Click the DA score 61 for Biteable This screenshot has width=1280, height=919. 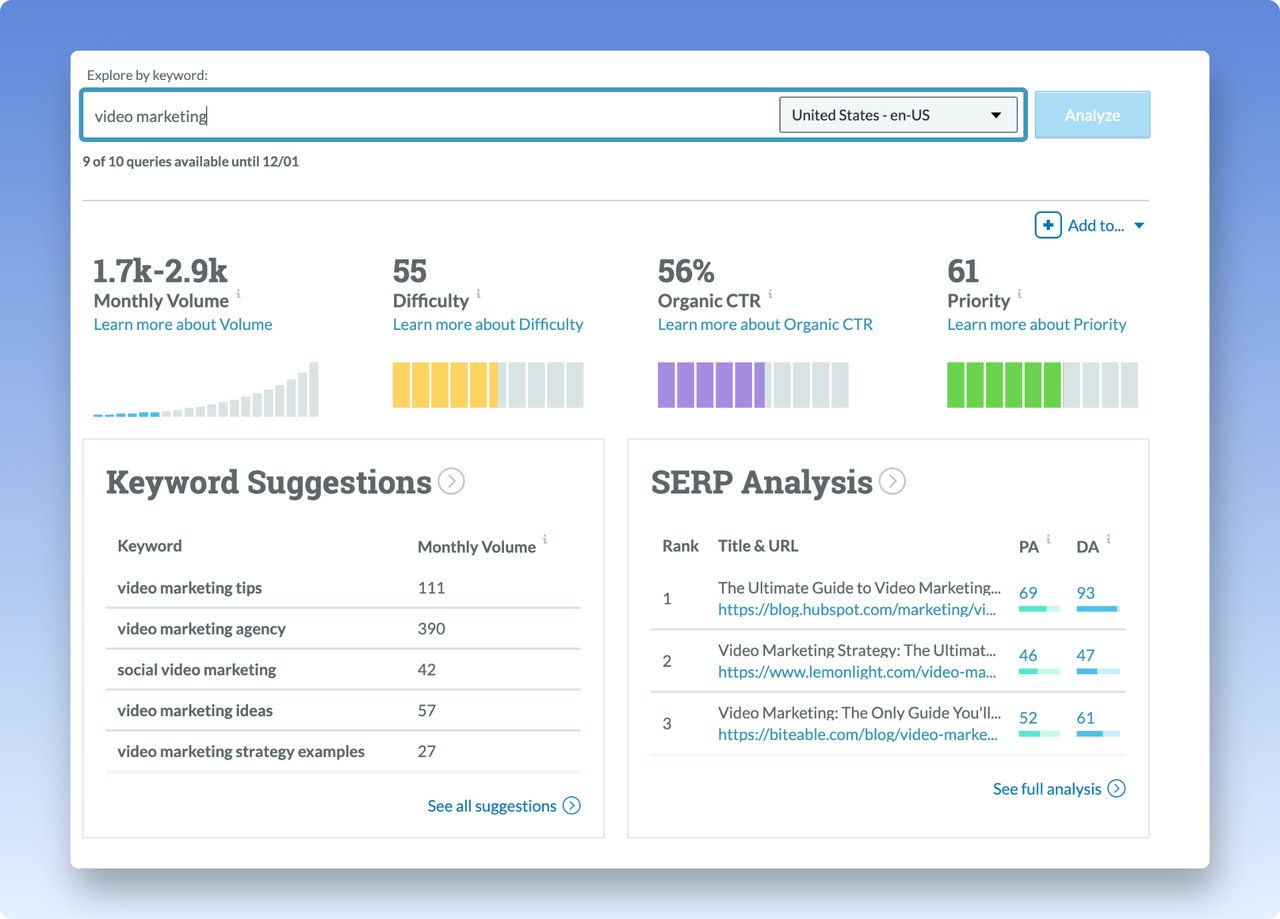coord(1086,718)
